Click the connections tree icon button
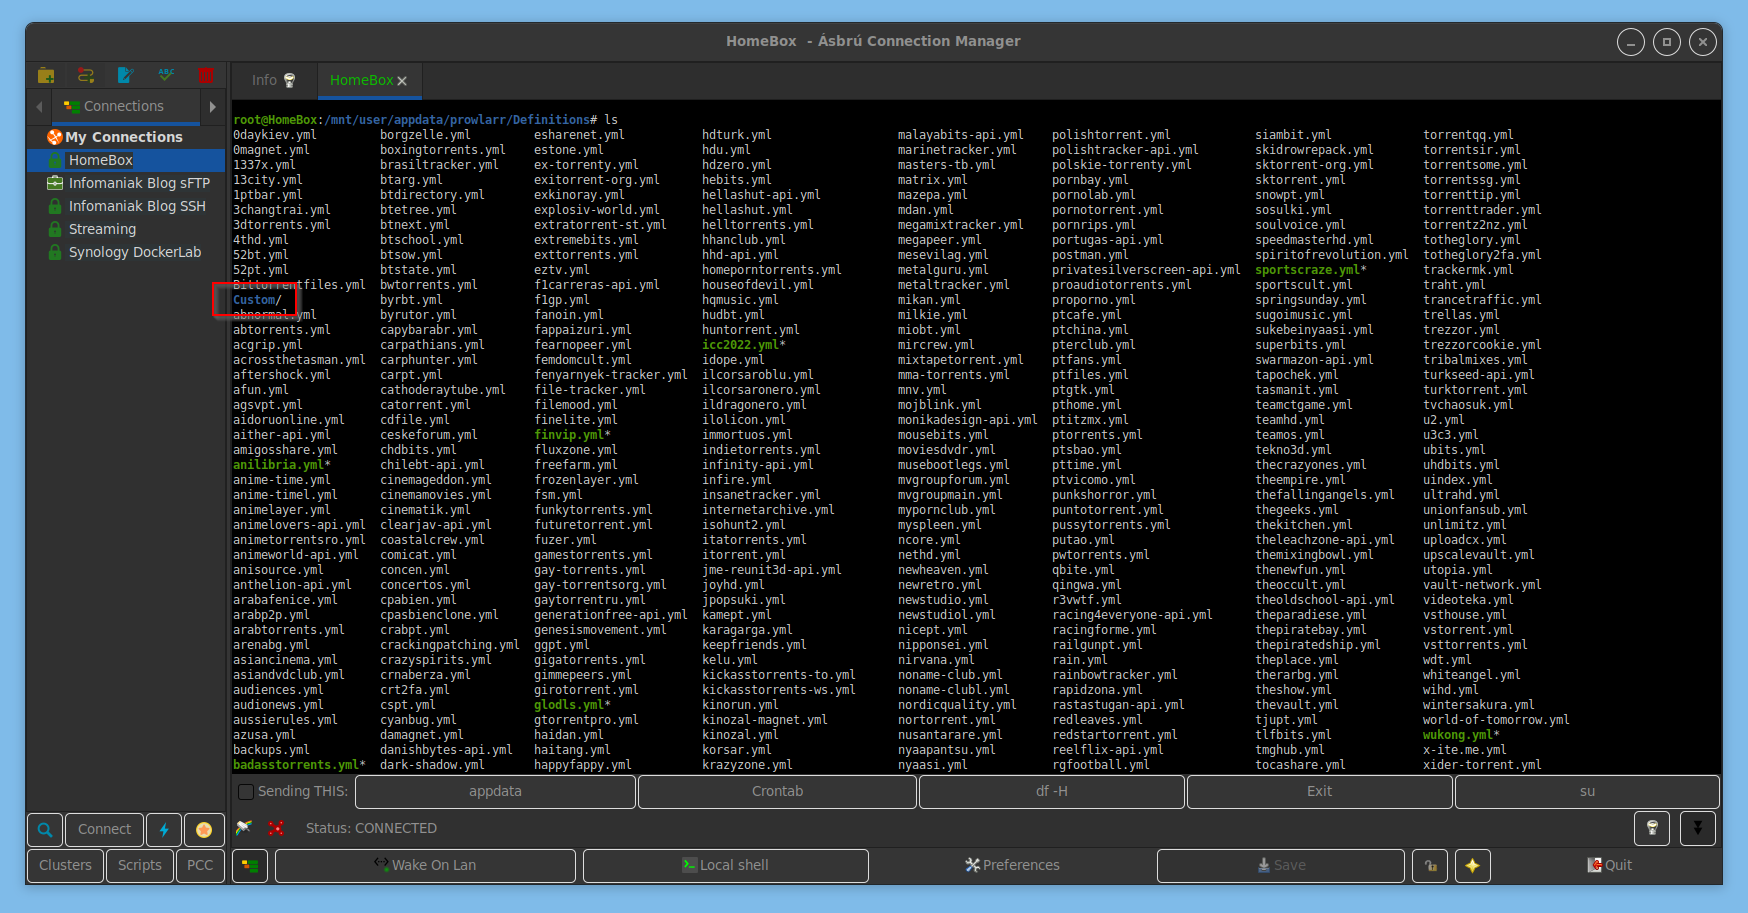The height and width of the screenshot is (913, 1748). point(250,866)
